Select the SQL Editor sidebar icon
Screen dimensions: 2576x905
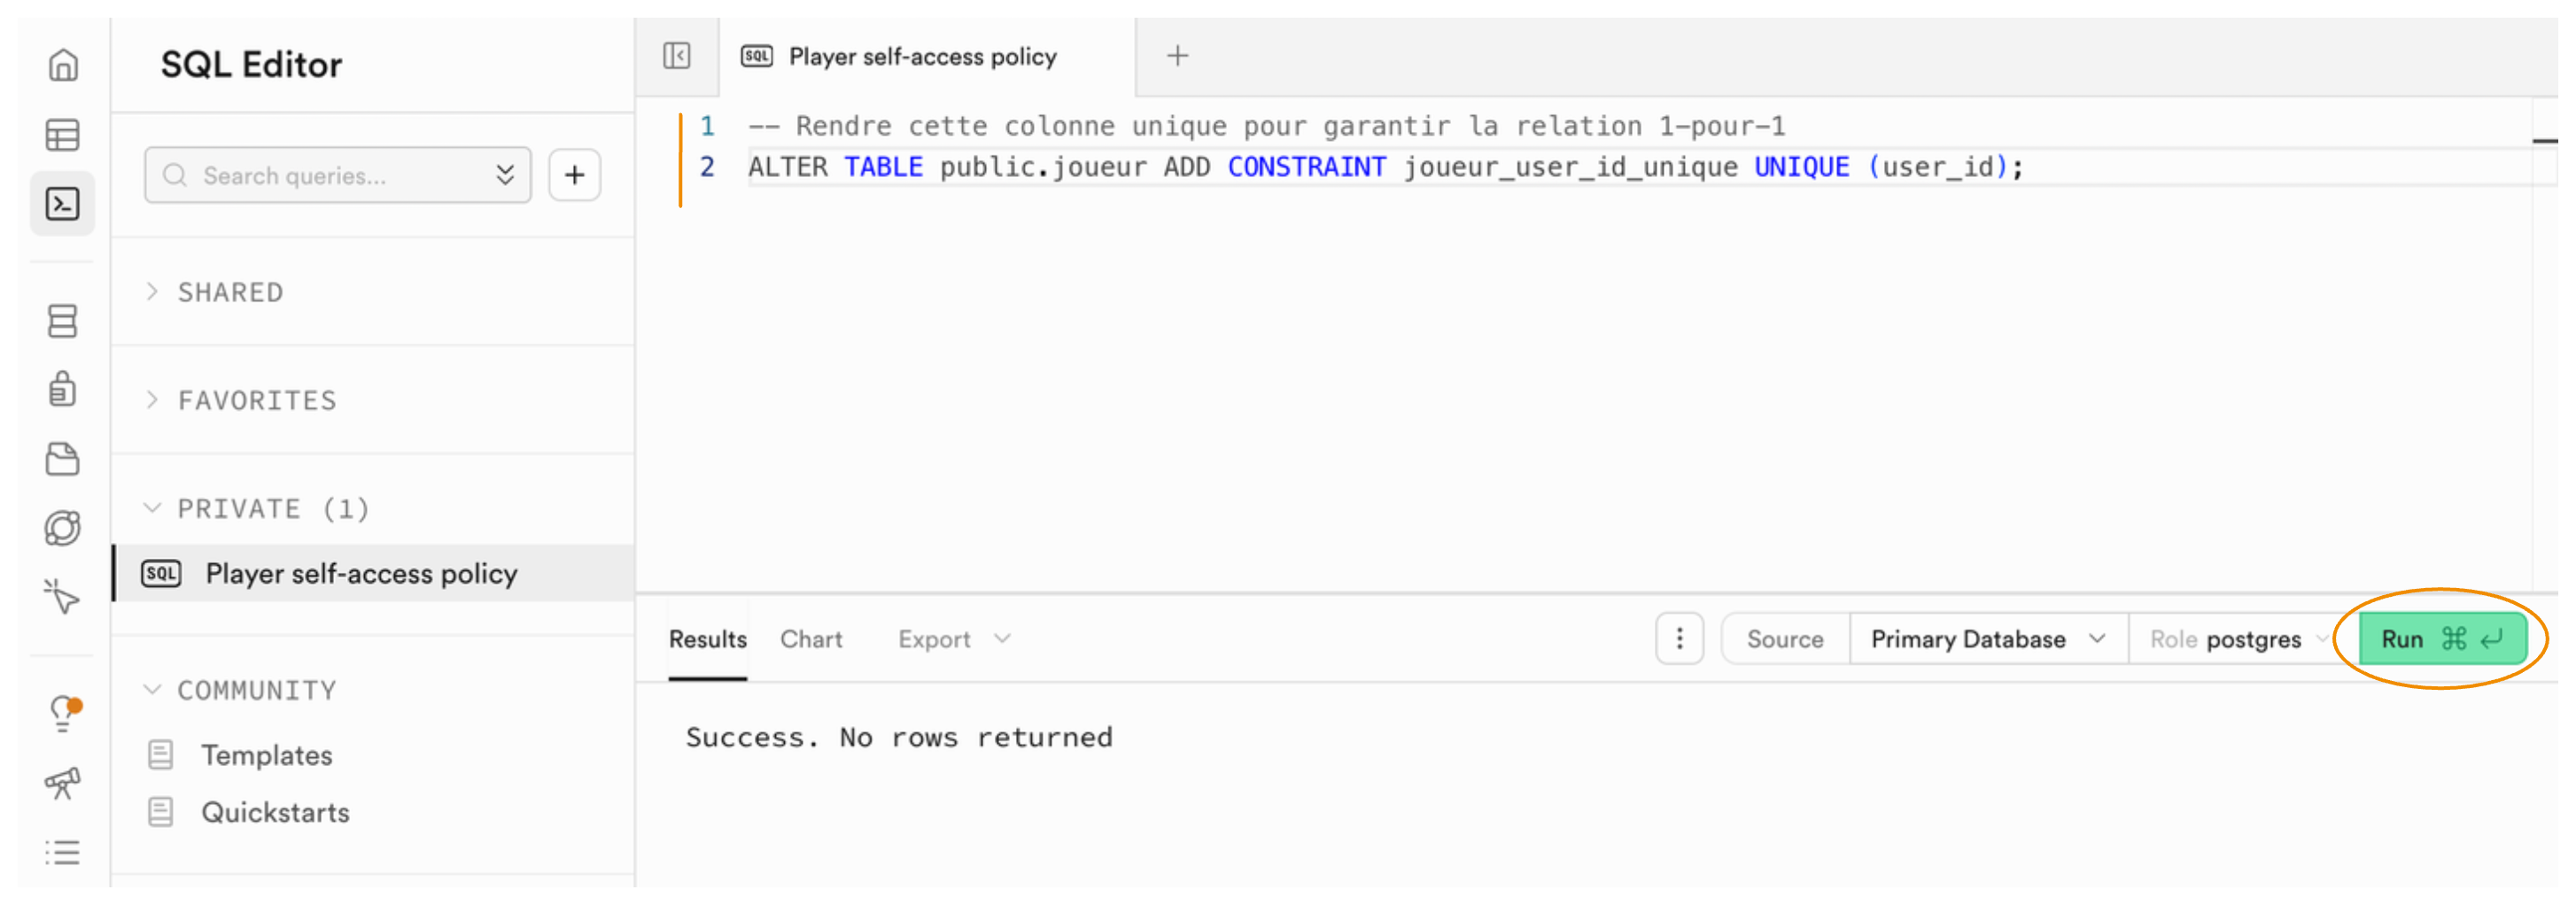coord(63,204)
